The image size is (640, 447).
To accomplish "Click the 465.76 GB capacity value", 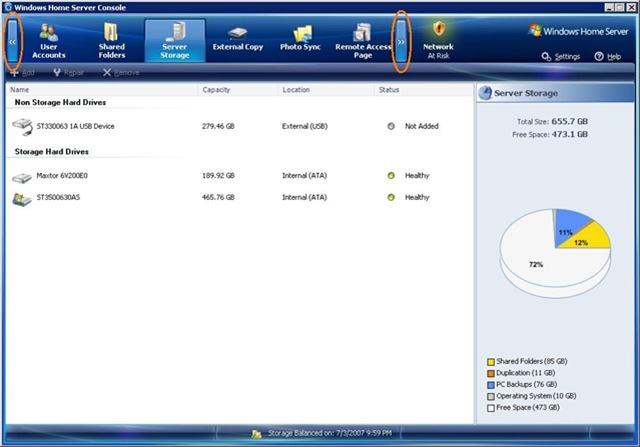I will click(x=218, y=197).
